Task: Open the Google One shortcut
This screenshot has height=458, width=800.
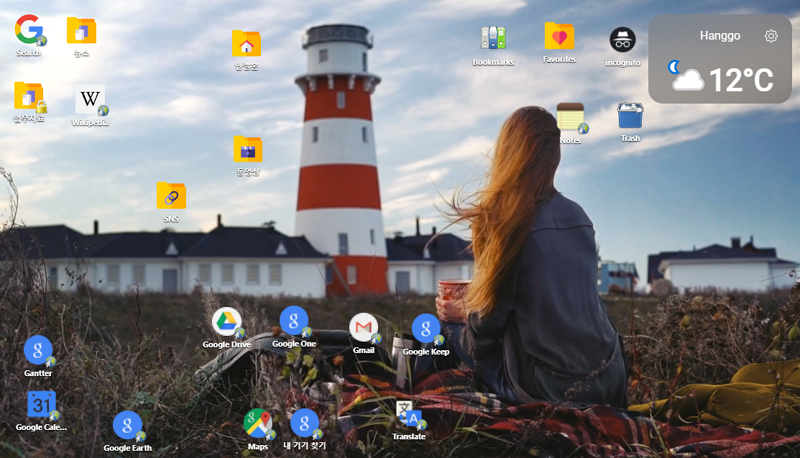Action: tap(294, 321)
